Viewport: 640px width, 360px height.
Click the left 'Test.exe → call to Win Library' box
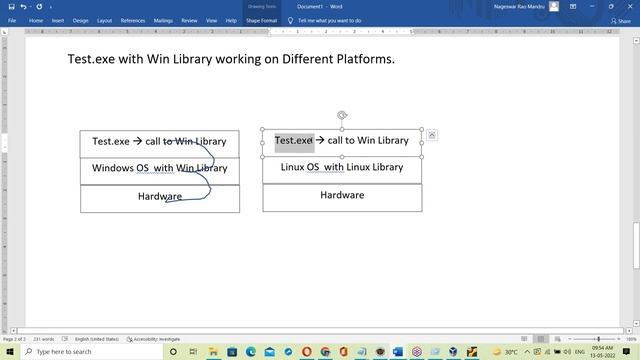tap(160, 144)
